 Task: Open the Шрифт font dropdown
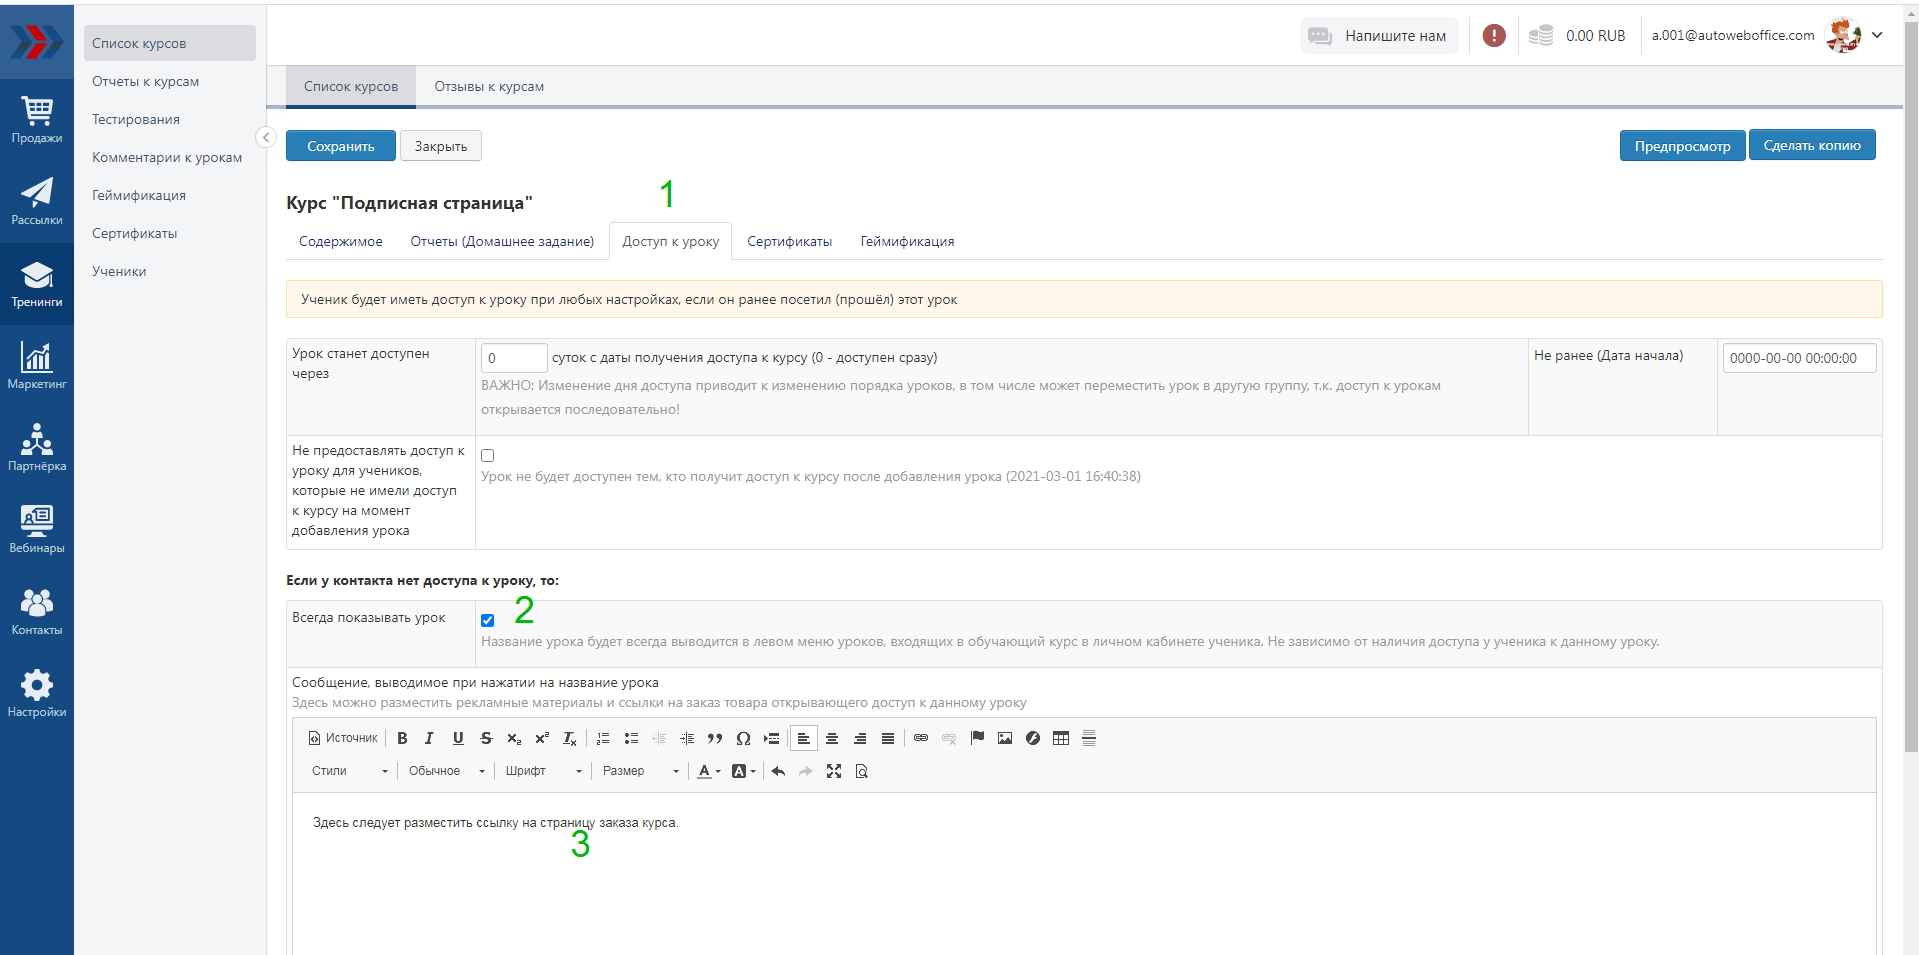(543, 771)
